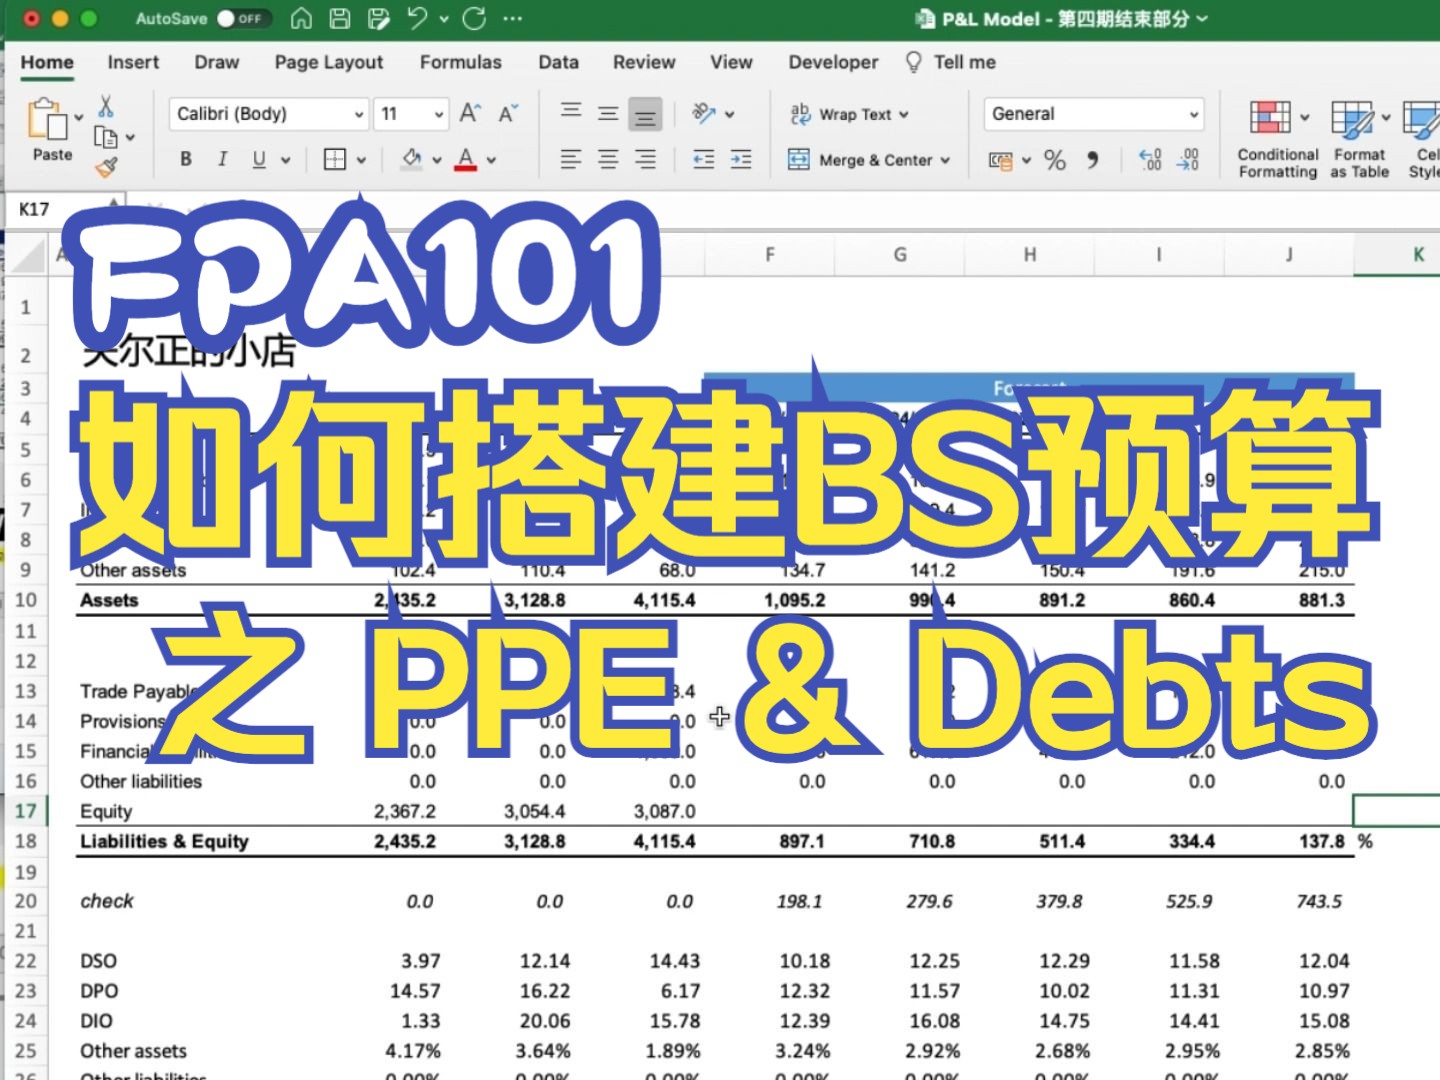Switch to the View tab
The height and width of the screenshot is (1080, 1440).
(x=731, y=62)
